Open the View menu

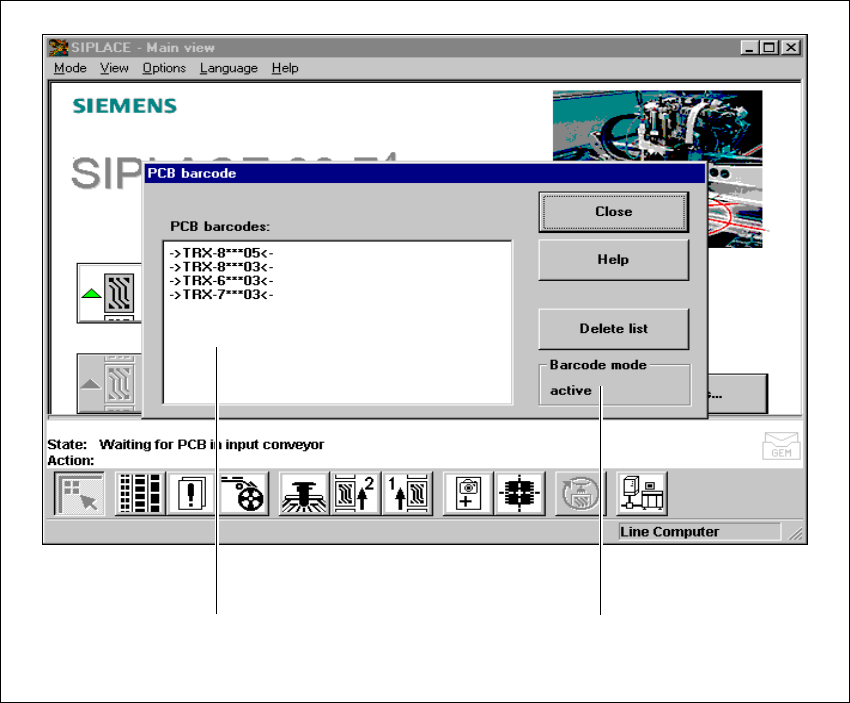[x=114, y=68]
